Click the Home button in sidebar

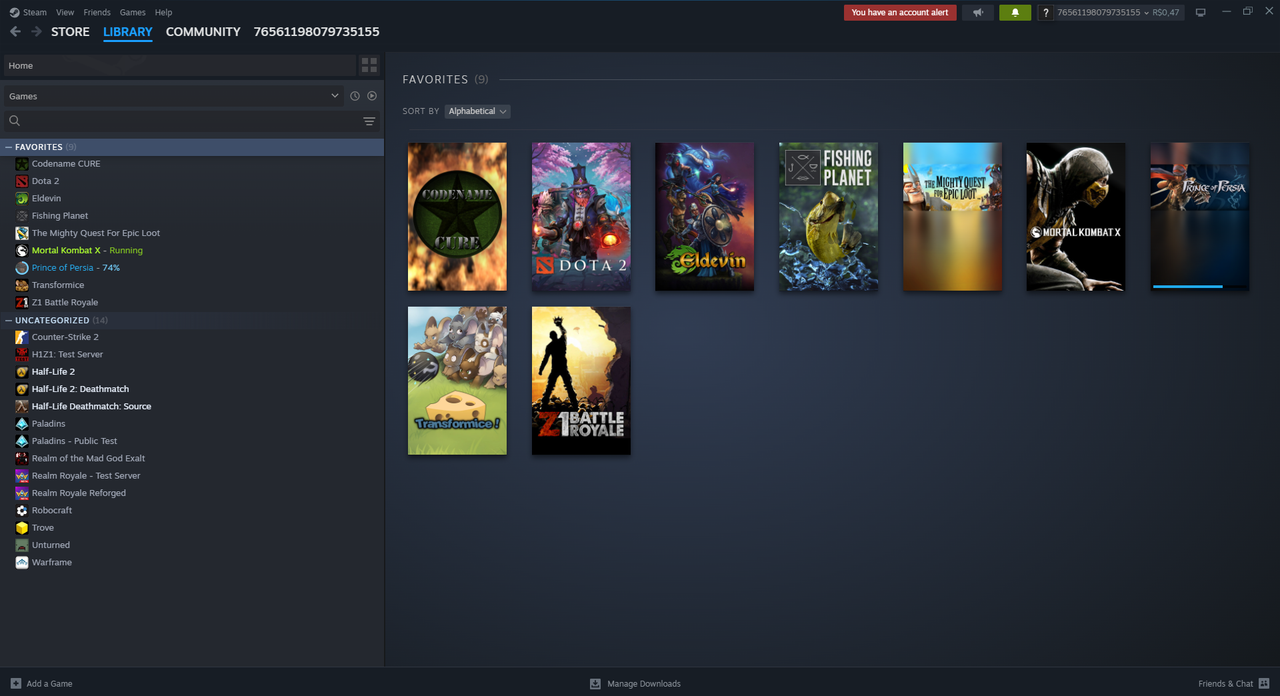(x=180, y=65)
